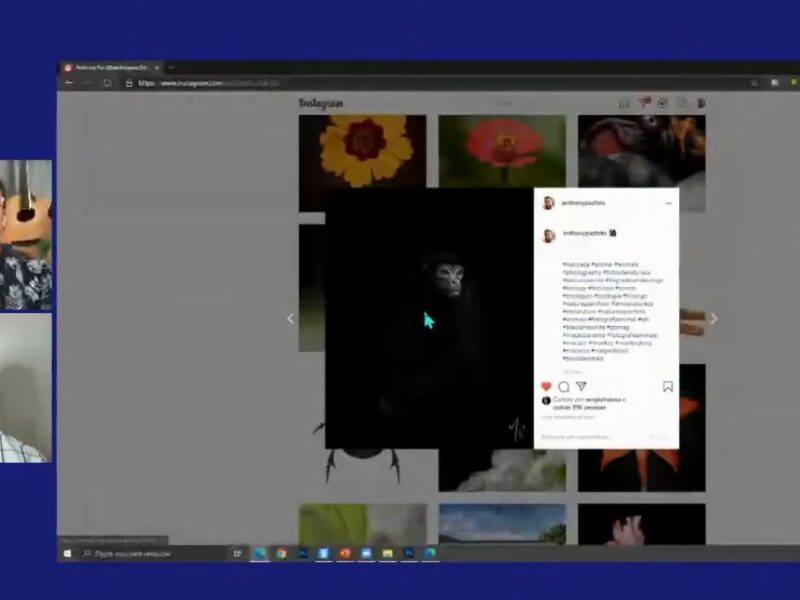Open the Instagram explore compass icon
The image size is (800, 600).
(662, 103)
